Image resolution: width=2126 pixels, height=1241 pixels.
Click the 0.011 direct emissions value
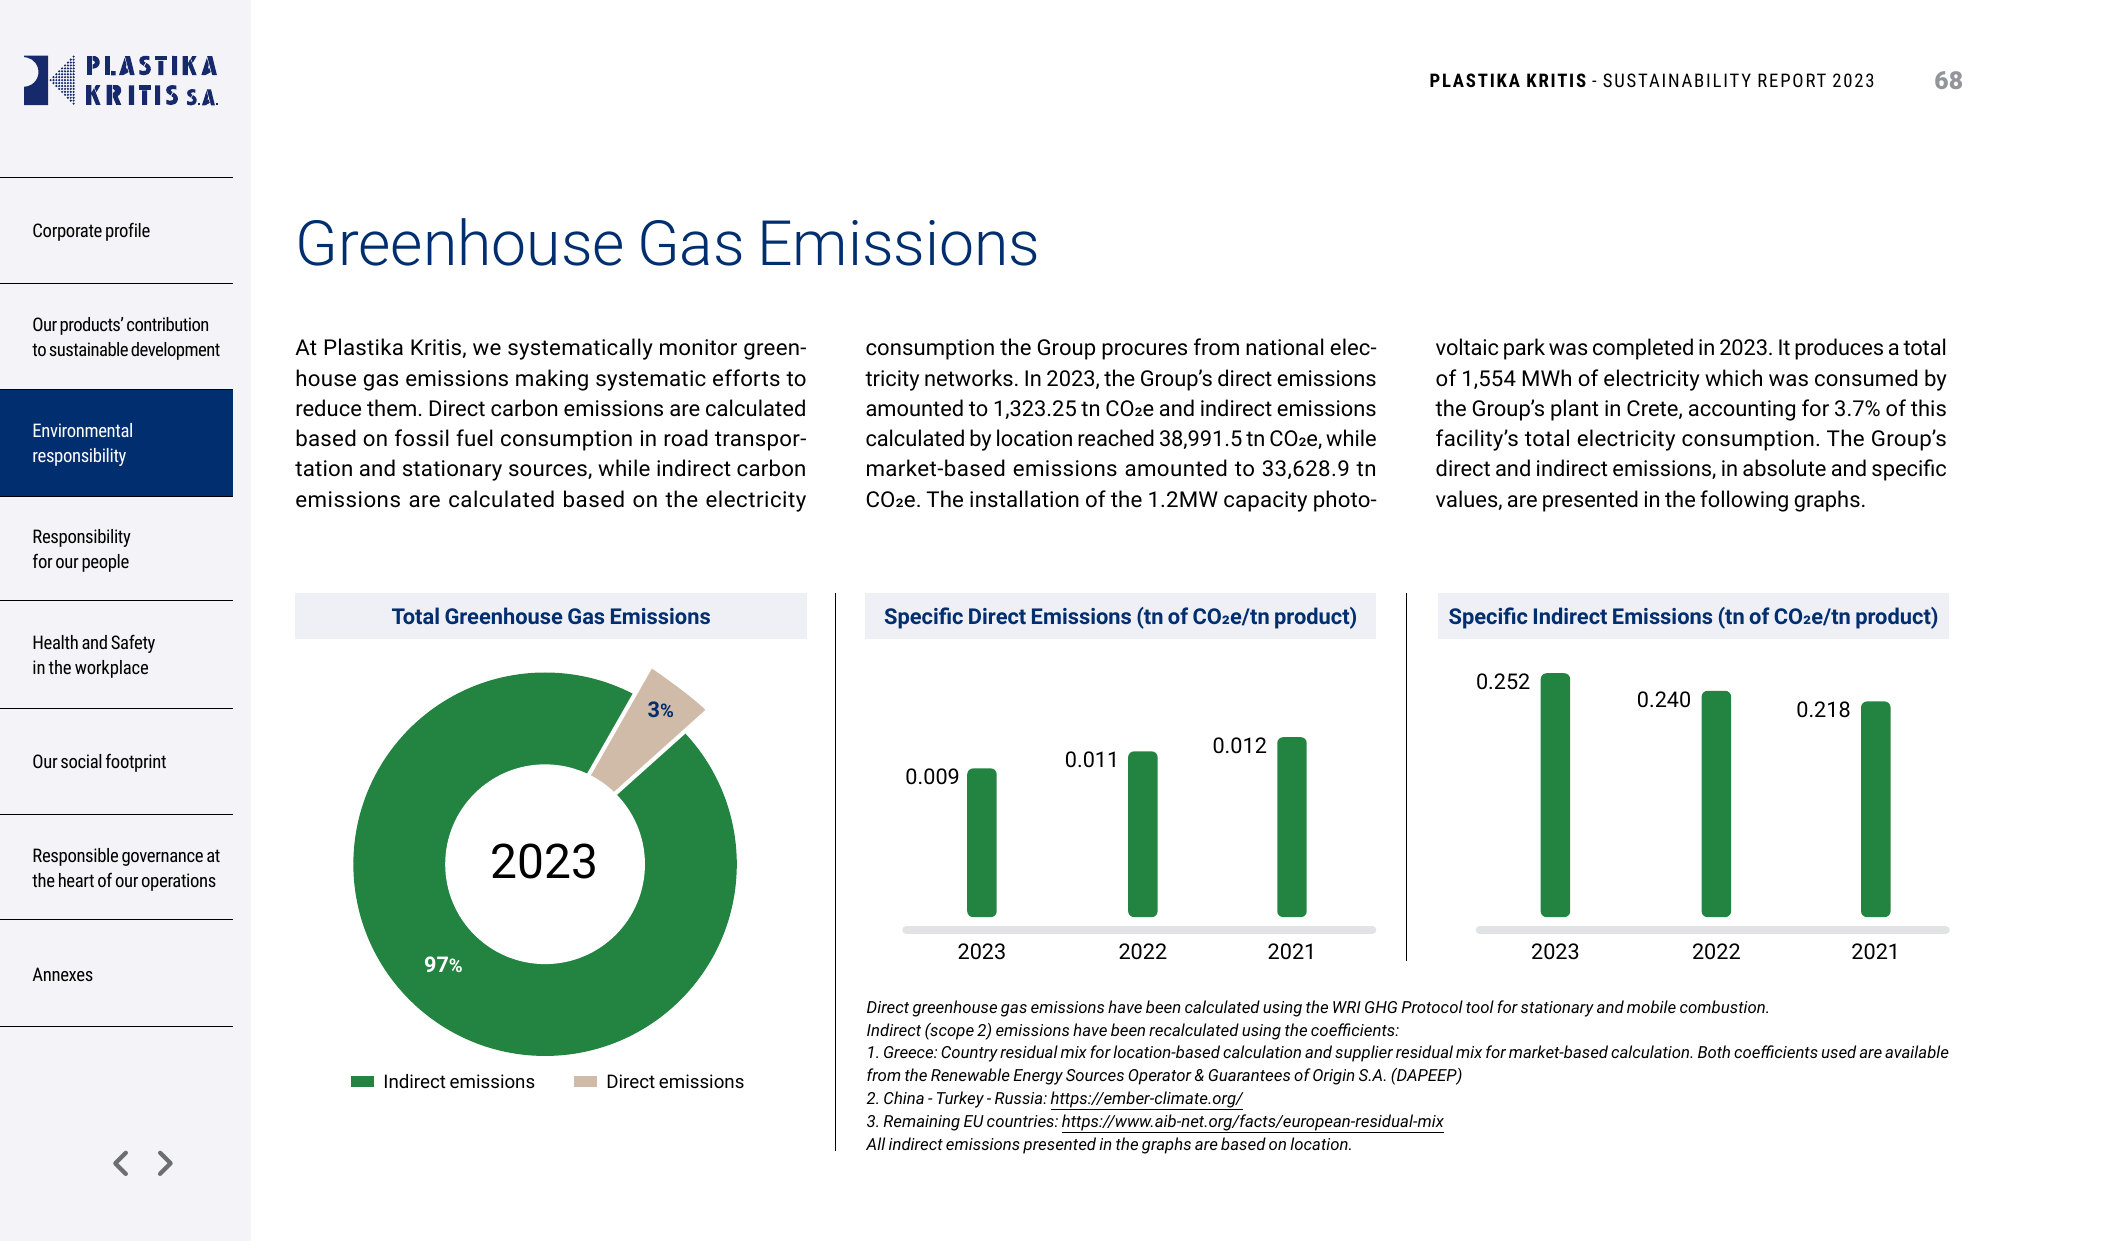[x=1091, y=759]
